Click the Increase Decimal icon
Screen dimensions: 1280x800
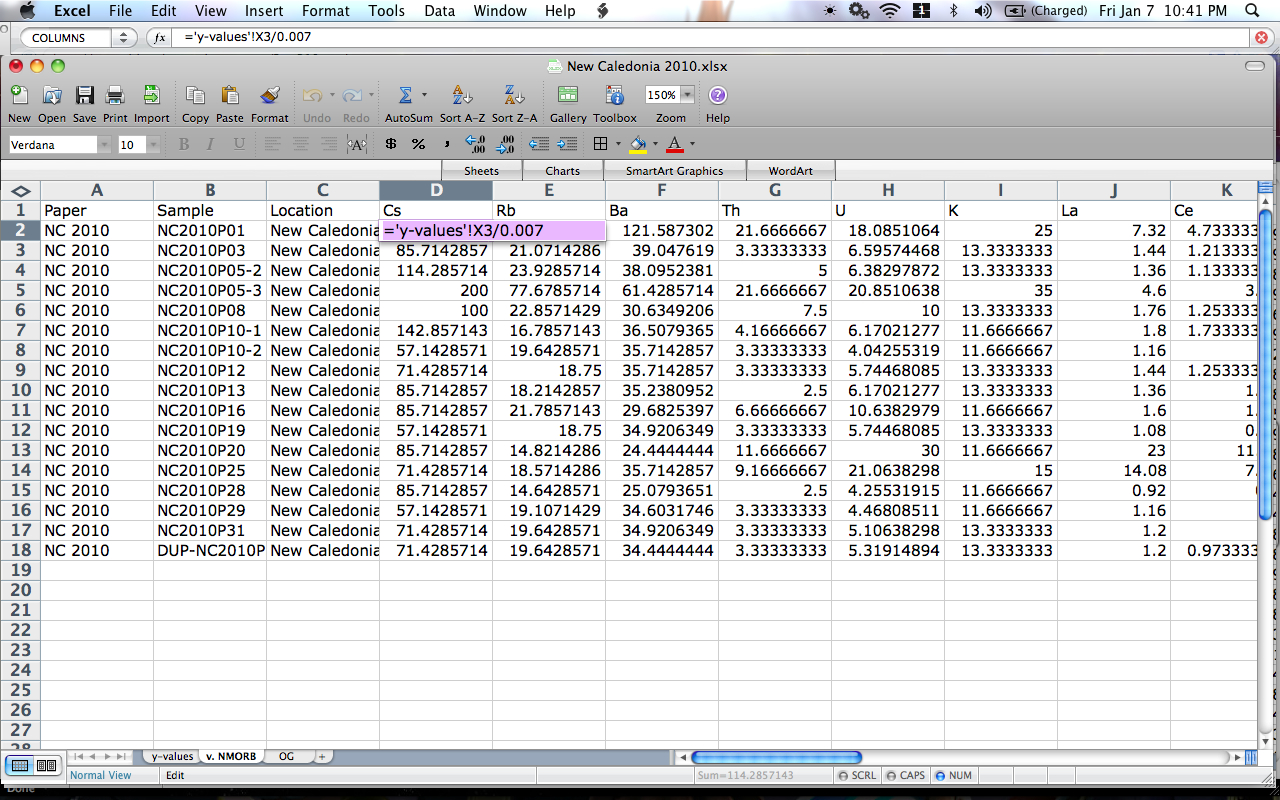(476, 145)
